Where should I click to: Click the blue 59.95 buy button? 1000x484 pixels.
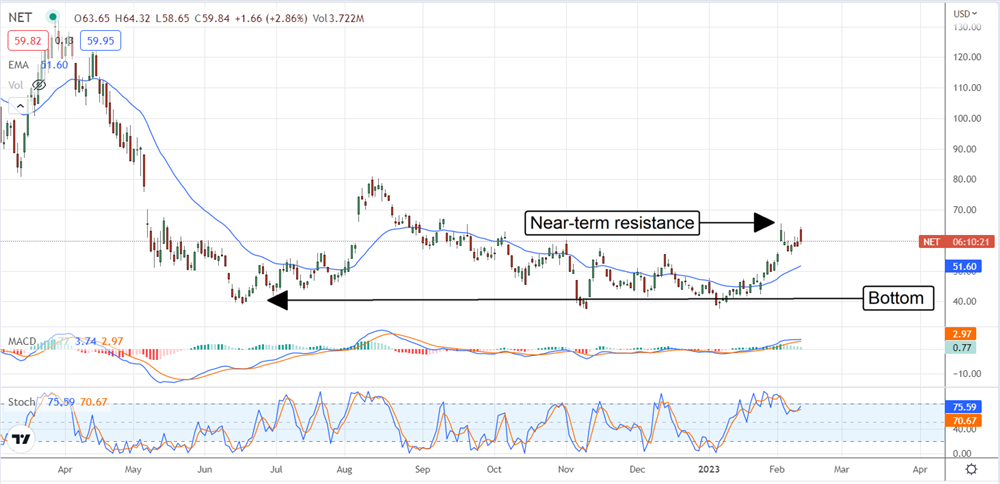pos(102,41)
